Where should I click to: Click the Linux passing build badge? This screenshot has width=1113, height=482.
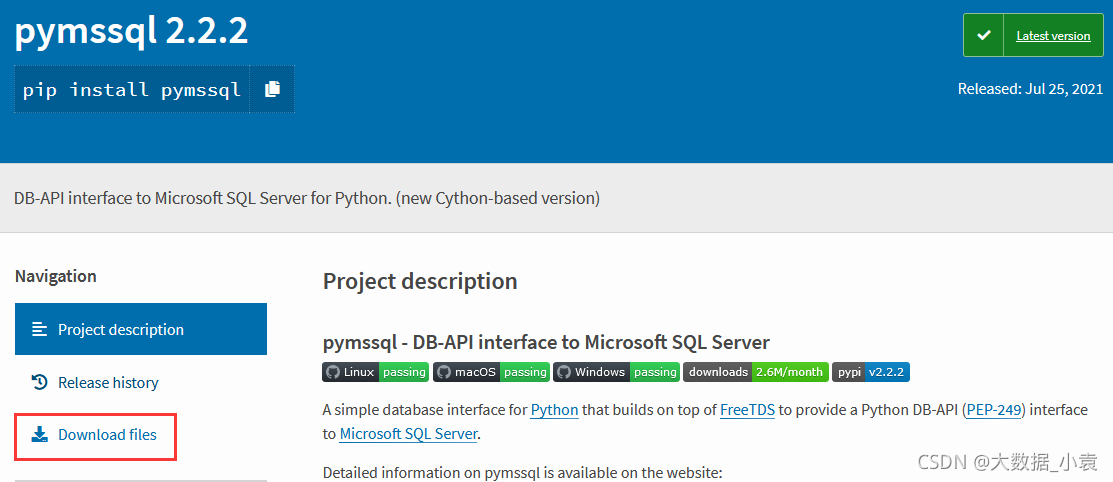375,372
